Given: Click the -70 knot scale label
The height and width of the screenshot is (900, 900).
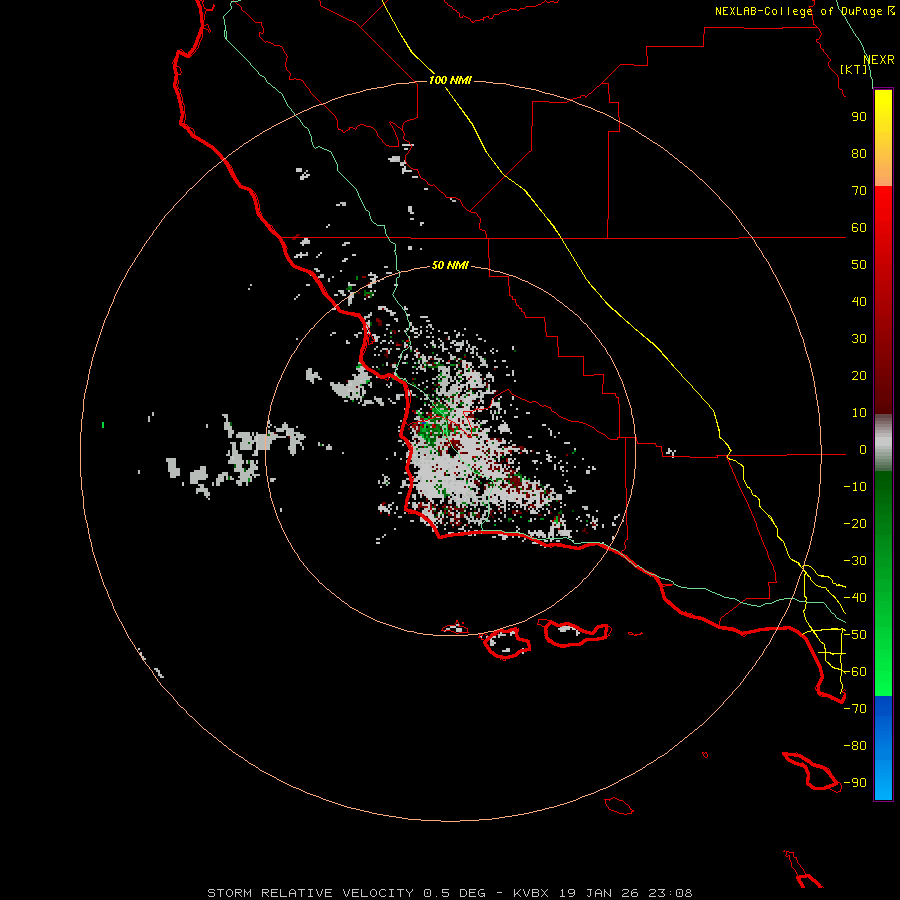Looking at the screenshot, I should tap(855, 709).
